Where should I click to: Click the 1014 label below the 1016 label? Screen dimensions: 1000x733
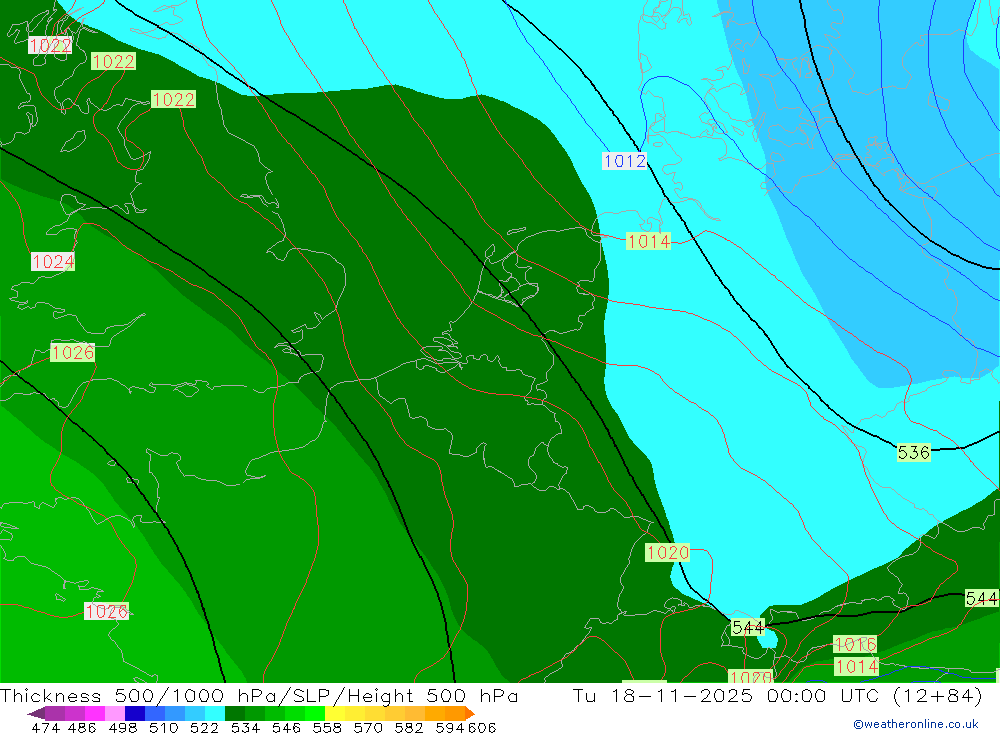pos(857,667)
